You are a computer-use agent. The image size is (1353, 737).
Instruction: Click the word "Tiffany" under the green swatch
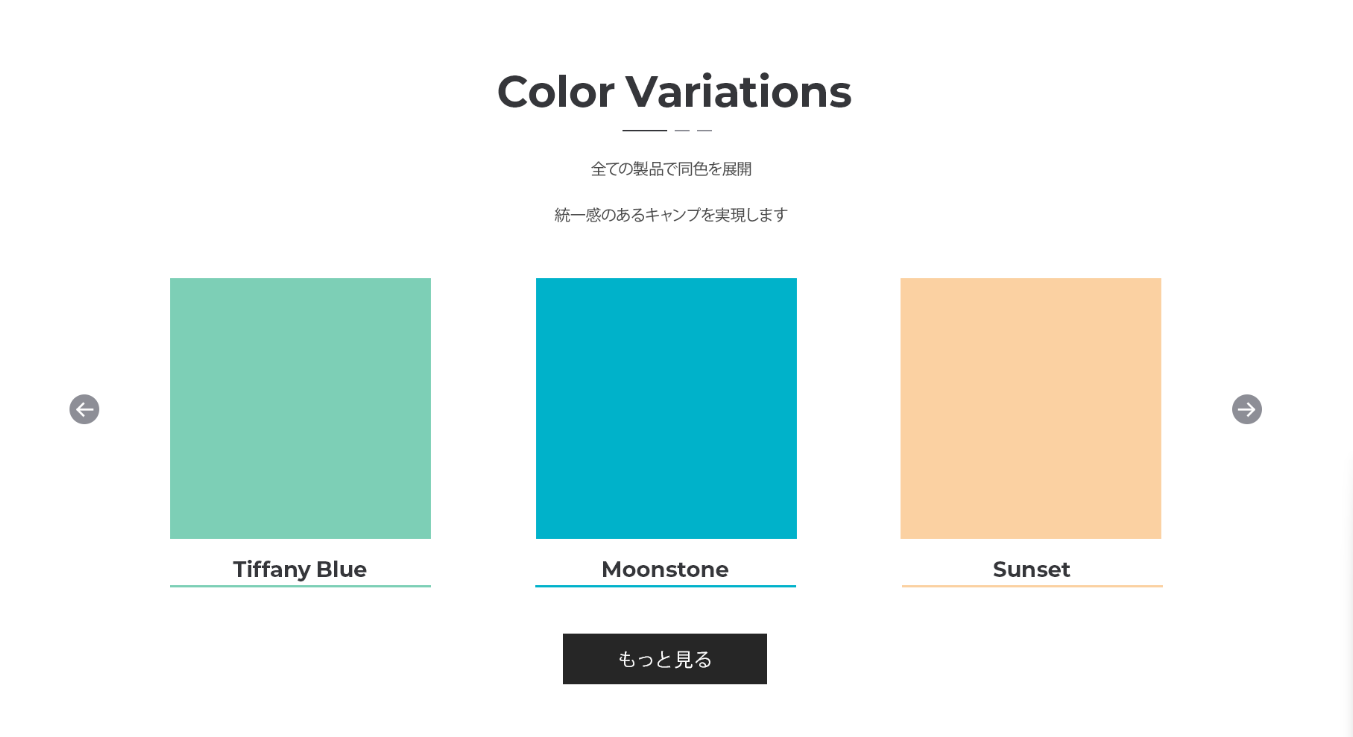coord(271,570)
